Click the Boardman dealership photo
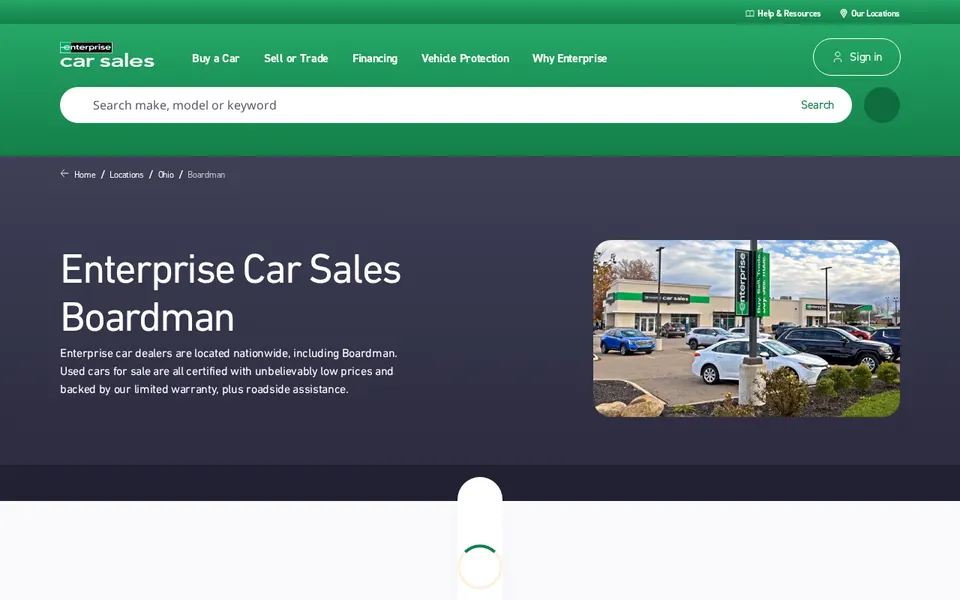Image resolution: width=960 pixels, height=600 pixels. [746, 328]
